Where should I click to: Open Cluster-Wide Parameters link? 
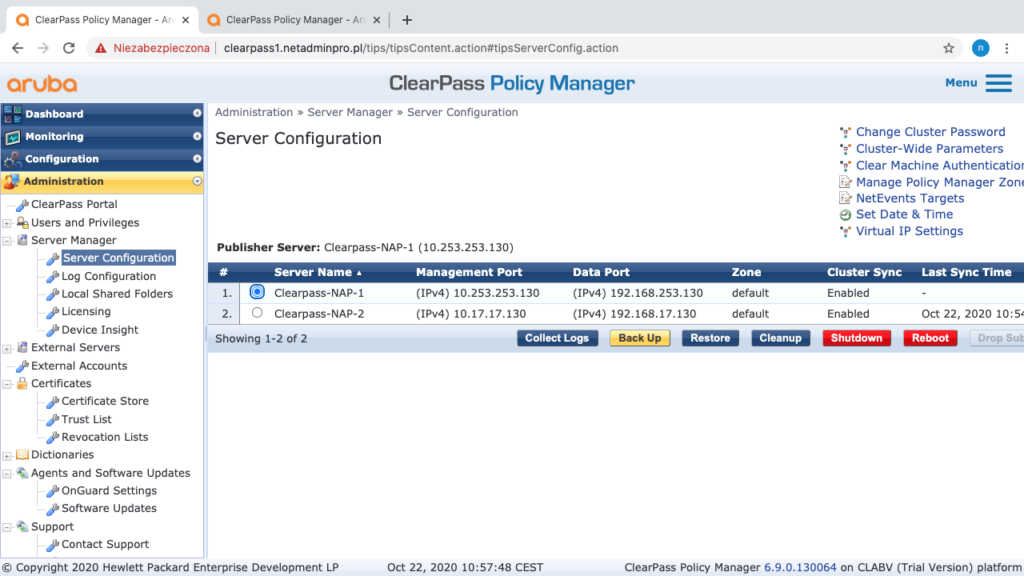929,149
